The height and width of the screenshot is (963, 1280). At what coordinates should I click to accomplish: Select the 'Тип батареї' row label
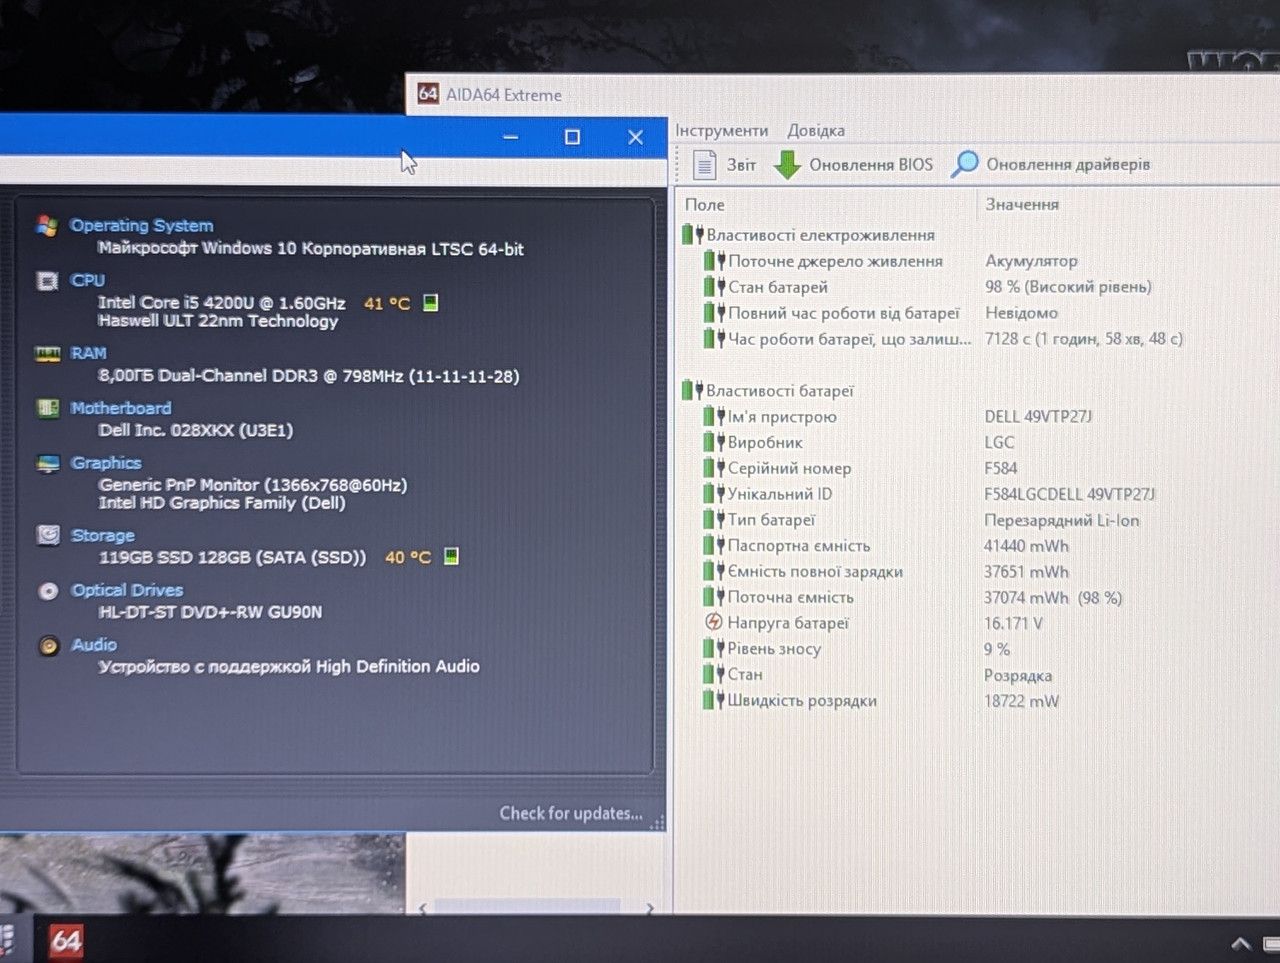771,520
